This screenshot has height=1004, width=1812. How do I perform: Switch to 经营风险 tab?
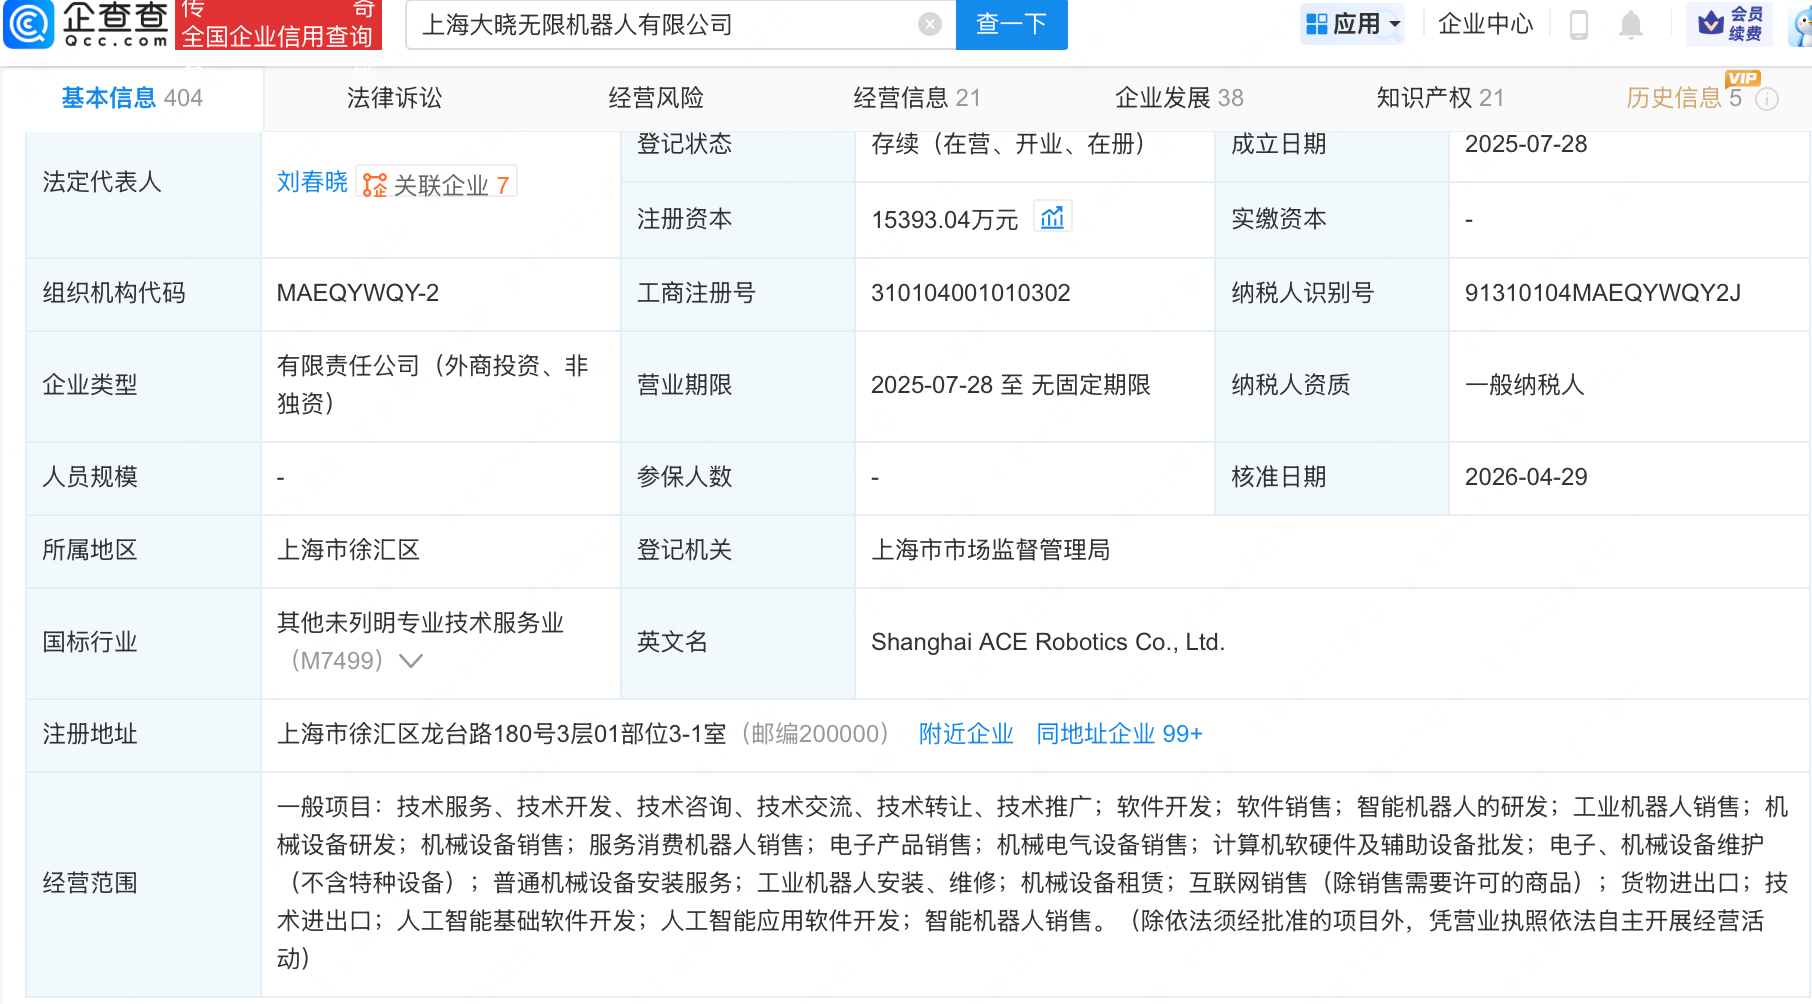pyautogui.click(x=656, y=98)
